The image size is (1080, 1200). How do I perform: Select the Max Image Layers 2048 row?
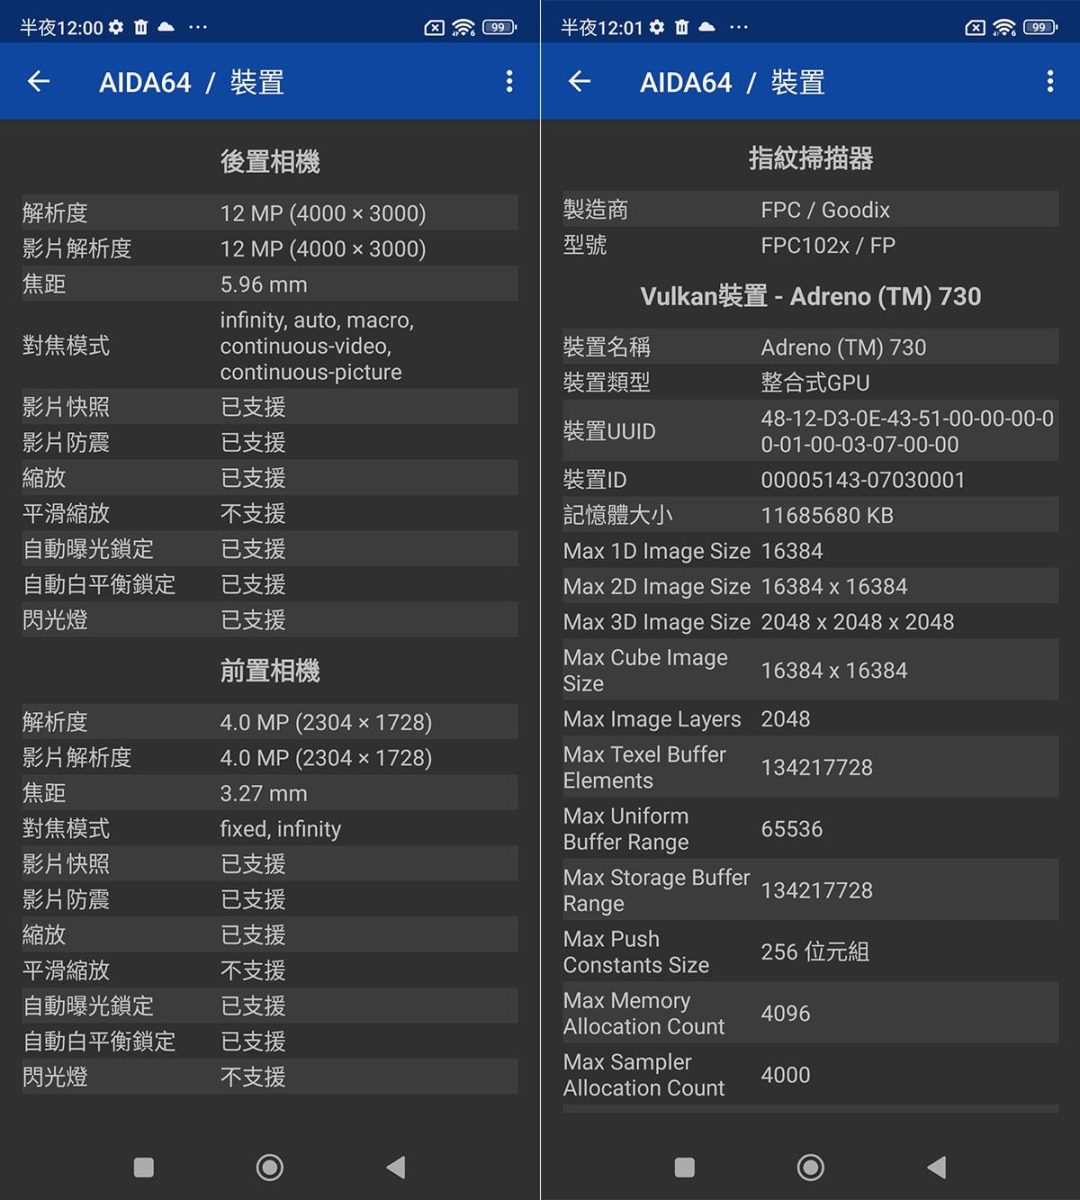811,719
